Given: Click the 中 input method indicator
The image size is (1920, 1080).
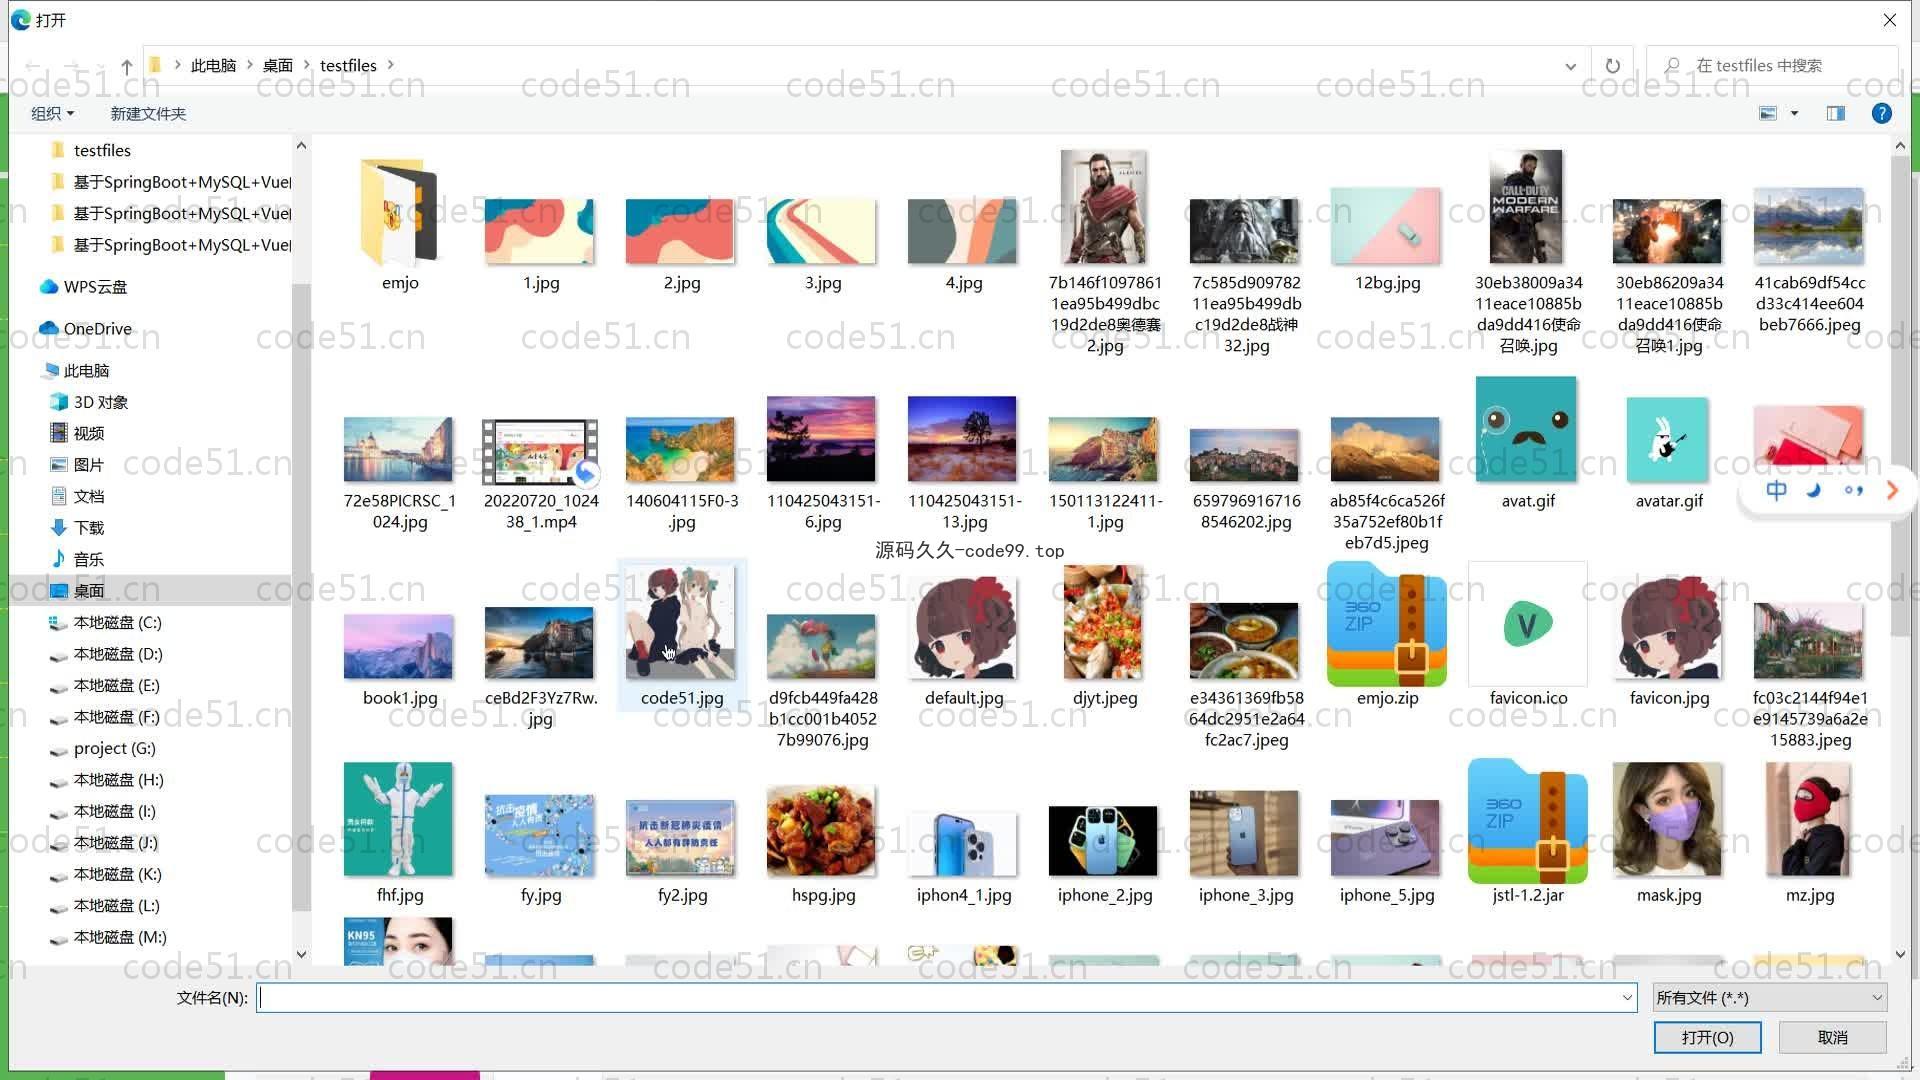Looking at the screenshot, I should (x=1775, y=490).
